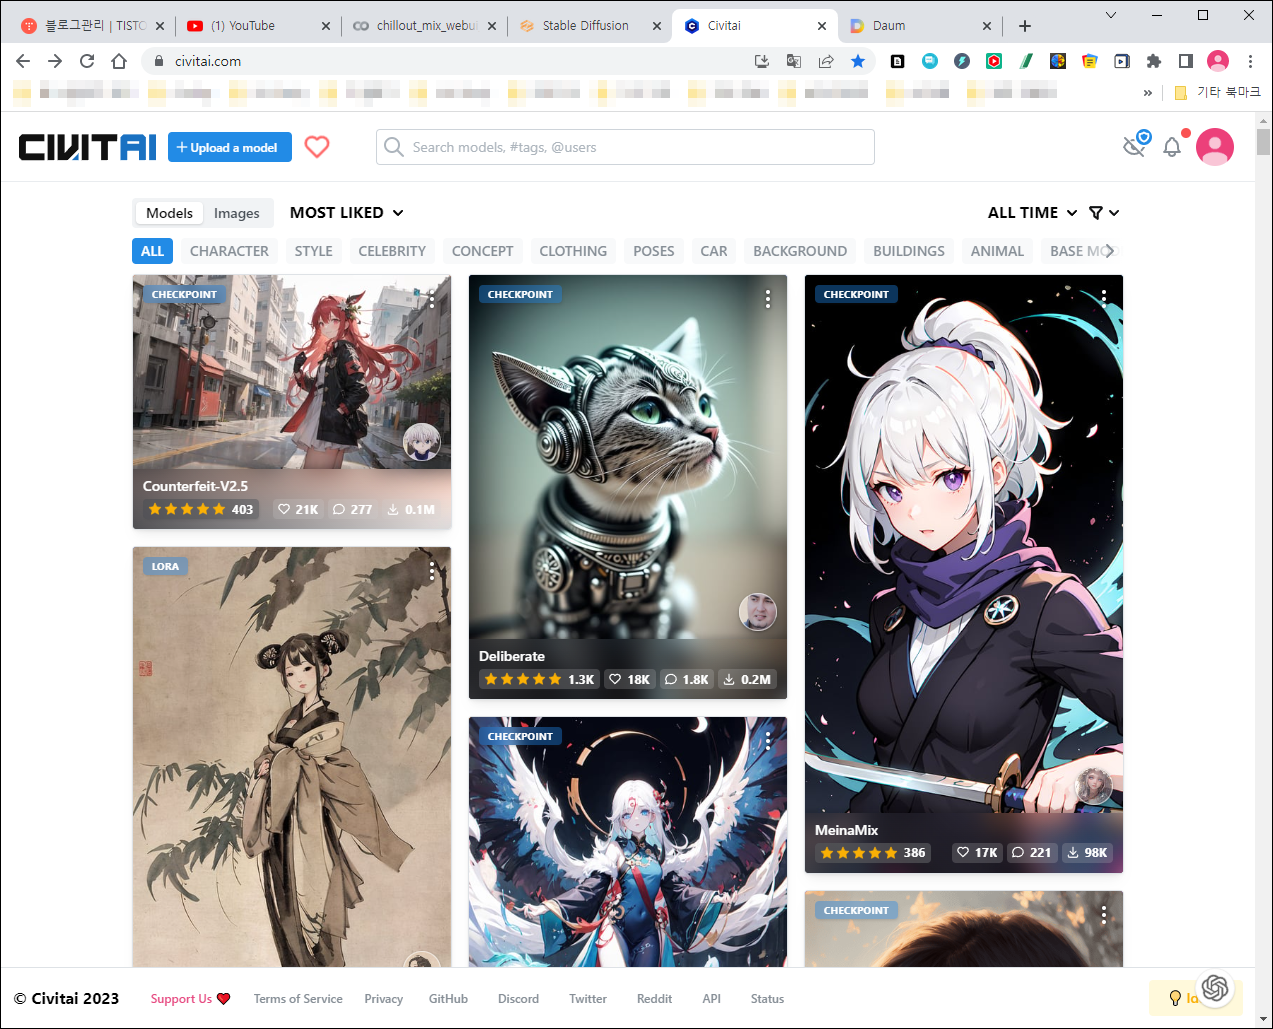Click the Civitai logo

[x=88, y=147]
